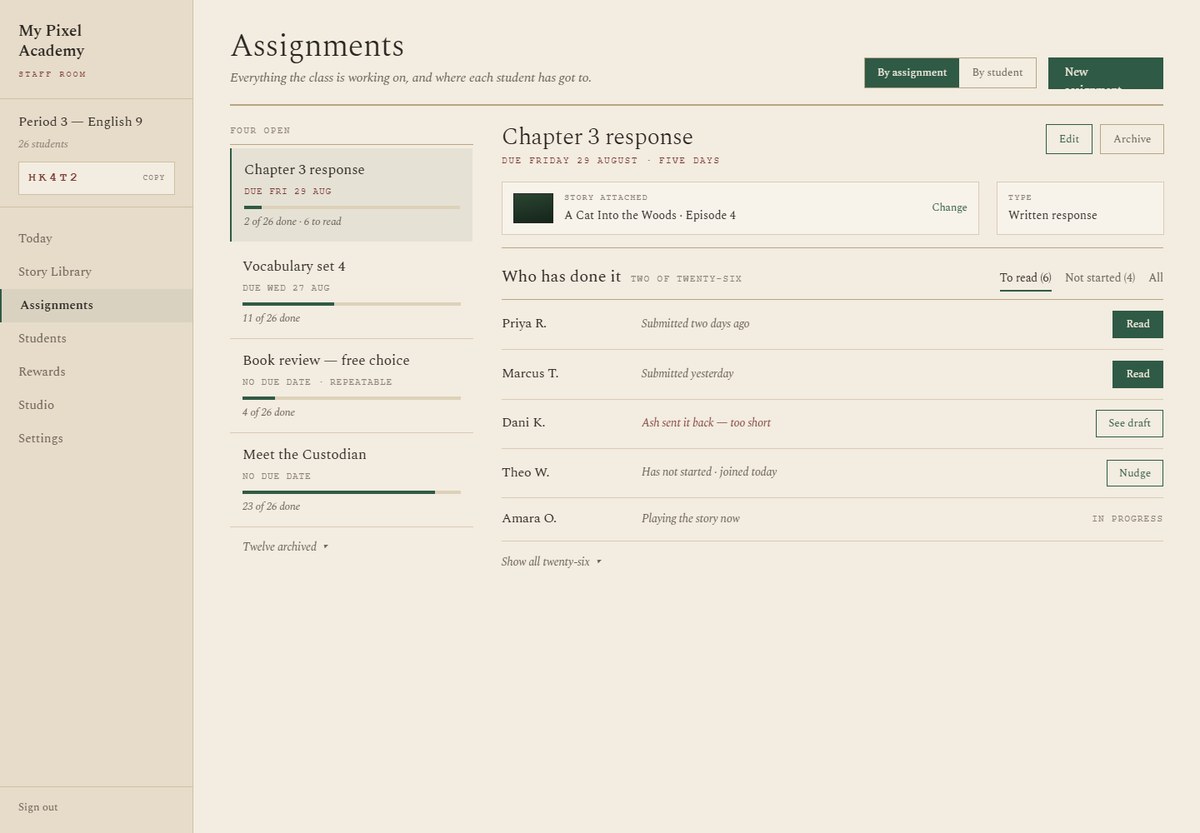
Task: Click Theo W. student name
Action: point(525,472)
